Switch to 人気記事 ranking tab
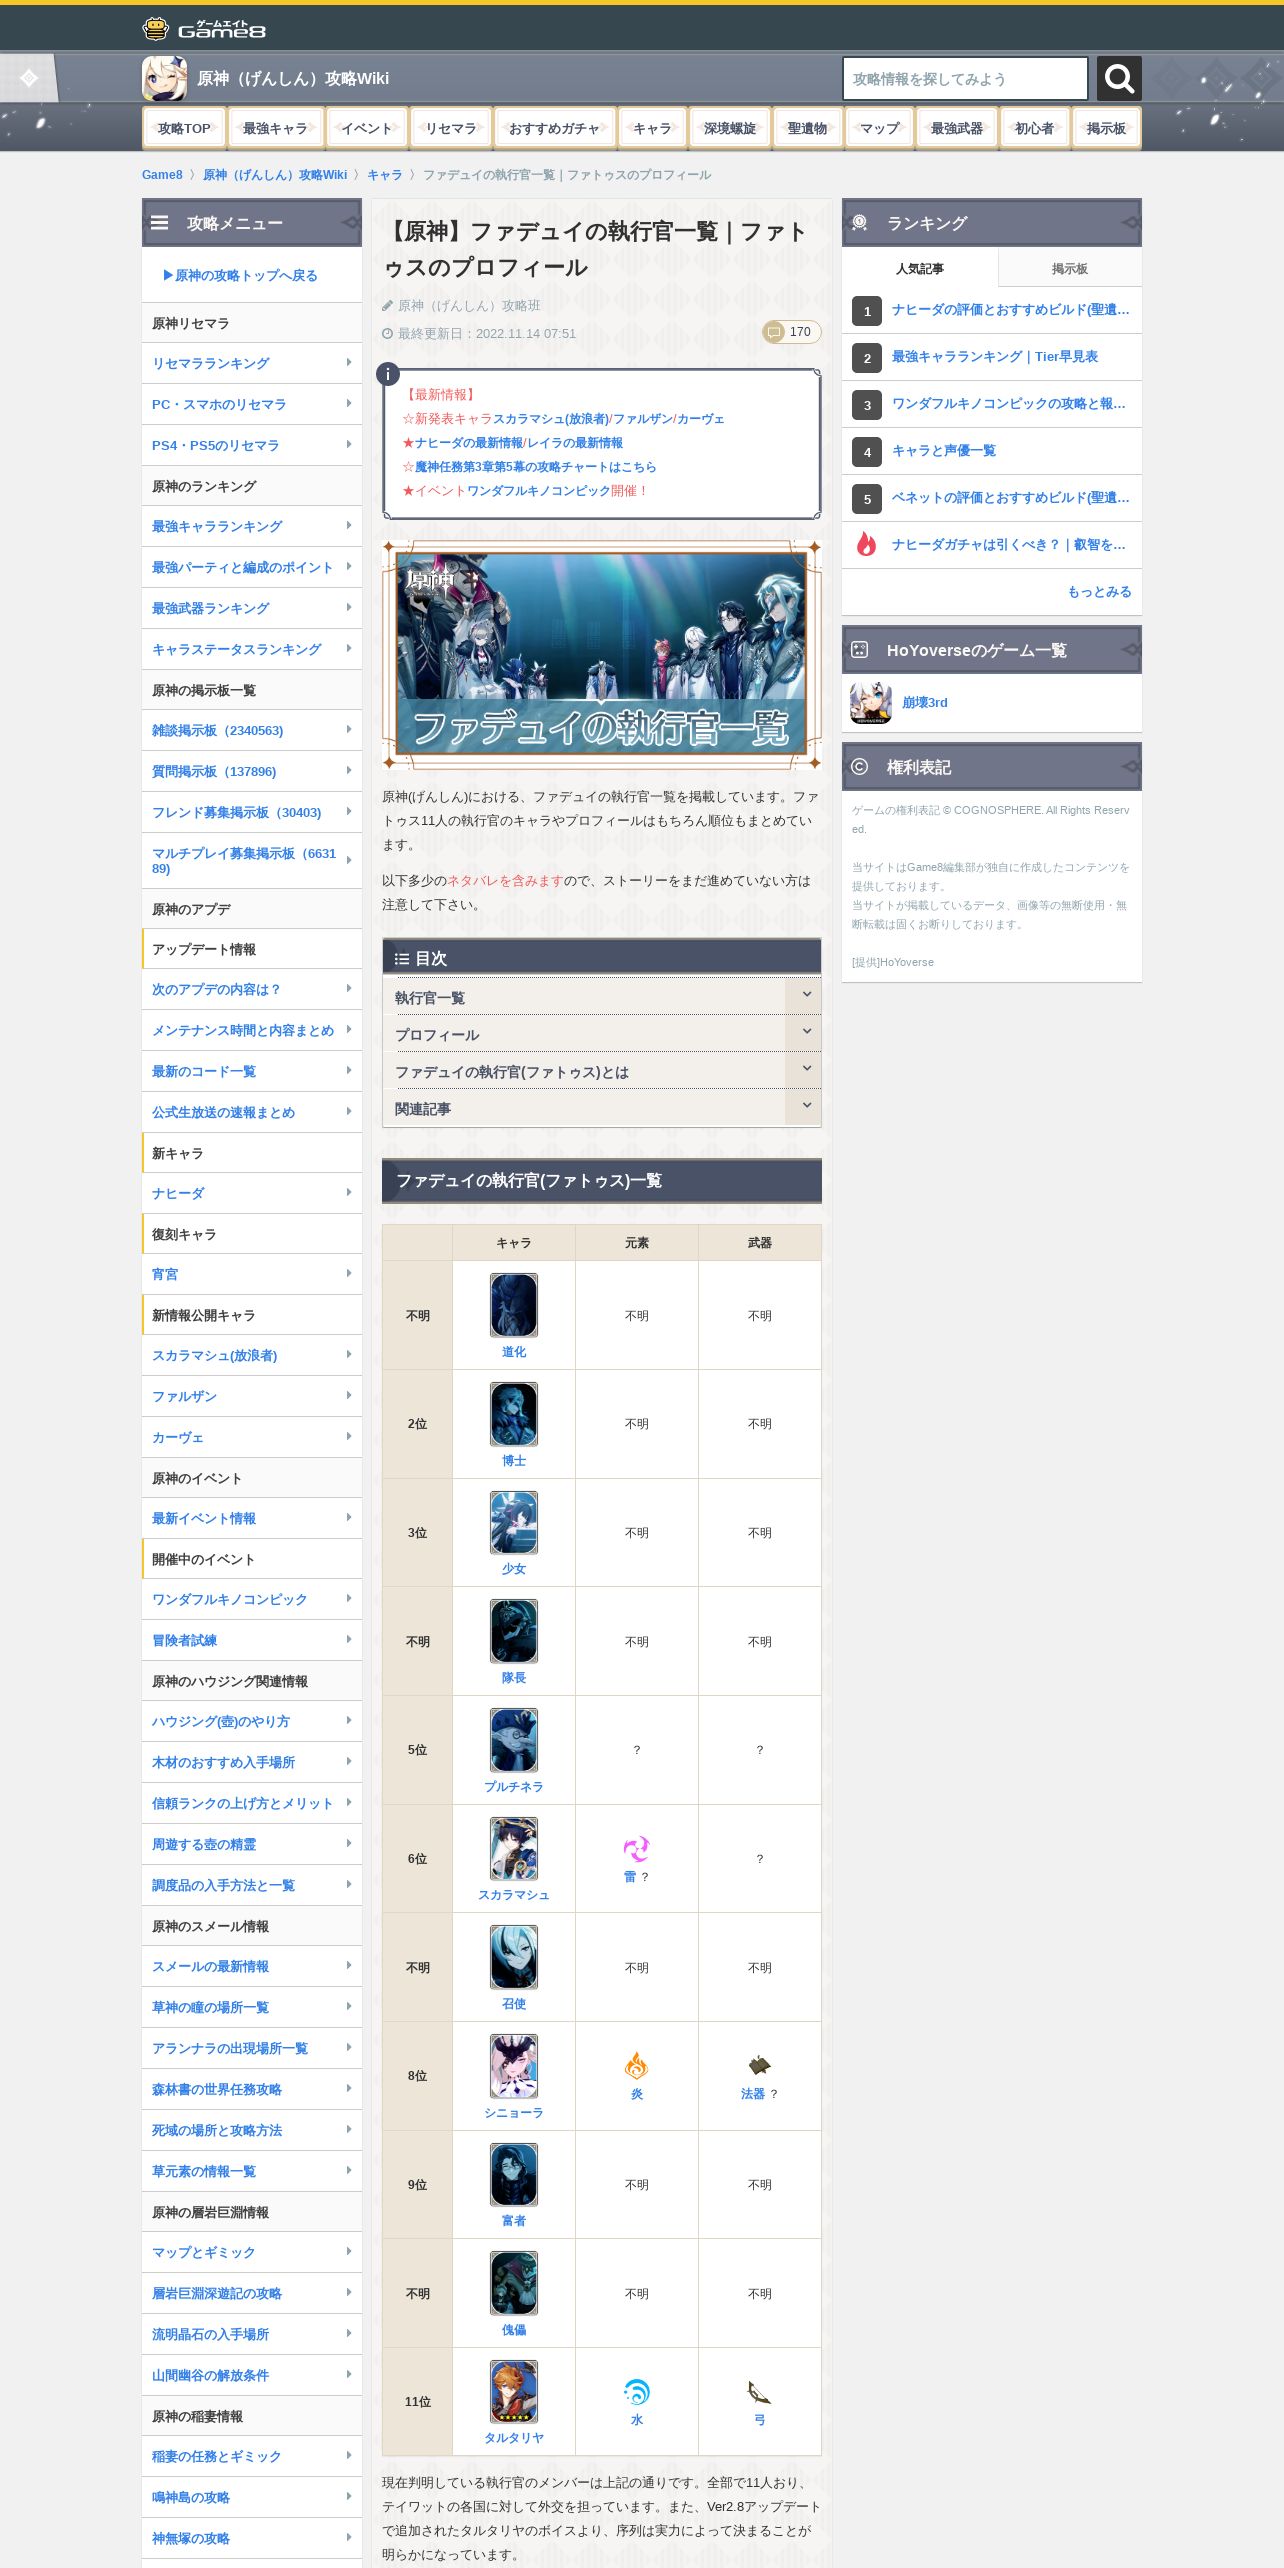 click(920, 268)
